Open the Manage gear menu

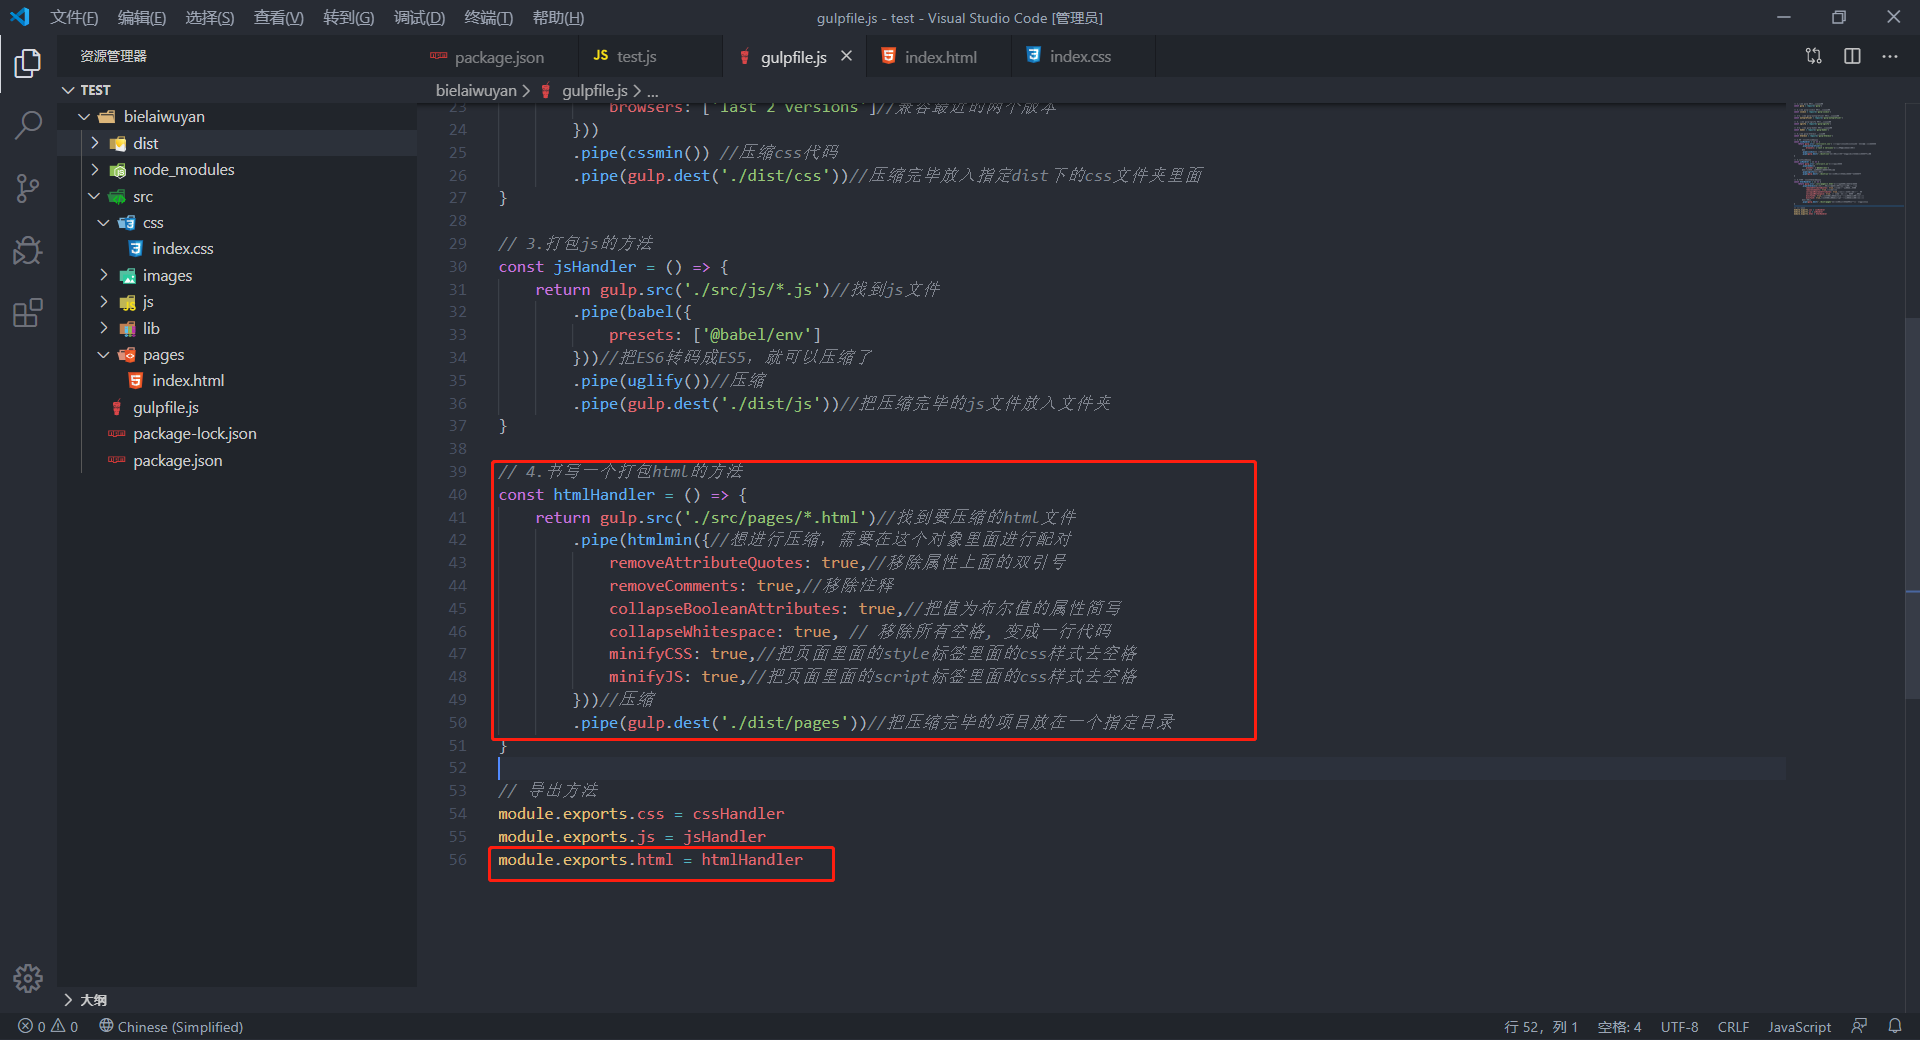(x=28, y=978)
